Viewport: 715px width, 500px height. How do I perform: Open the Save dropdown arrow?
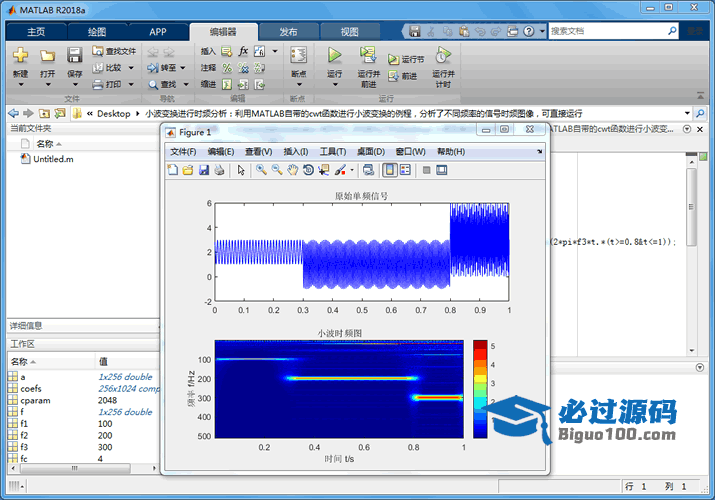point(75,84)
